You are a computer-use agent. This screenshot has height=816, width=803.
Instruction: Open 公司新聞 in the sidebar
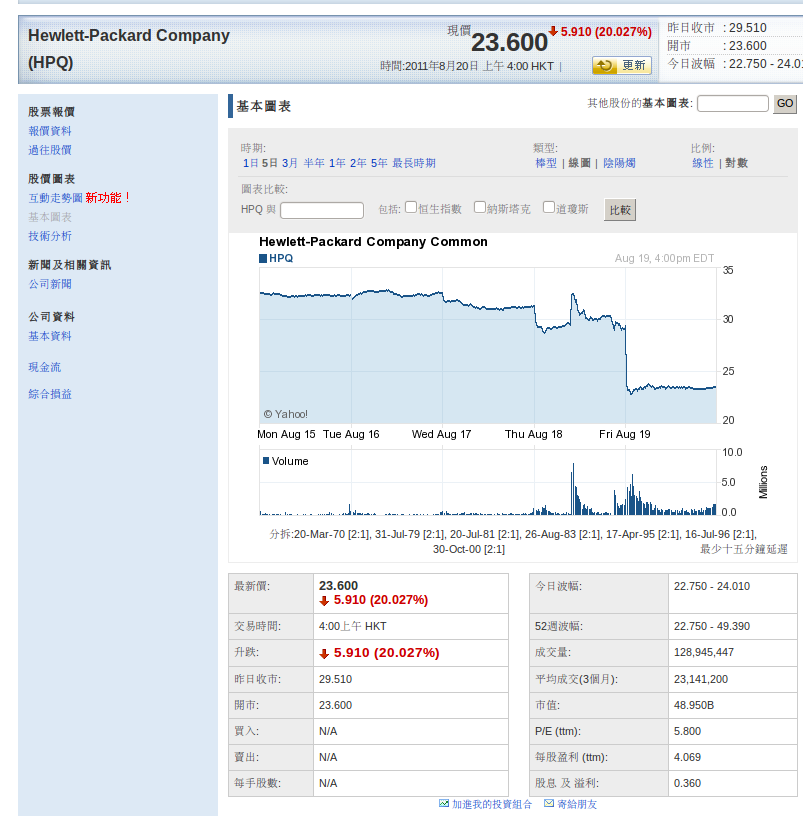click(50, 284)
